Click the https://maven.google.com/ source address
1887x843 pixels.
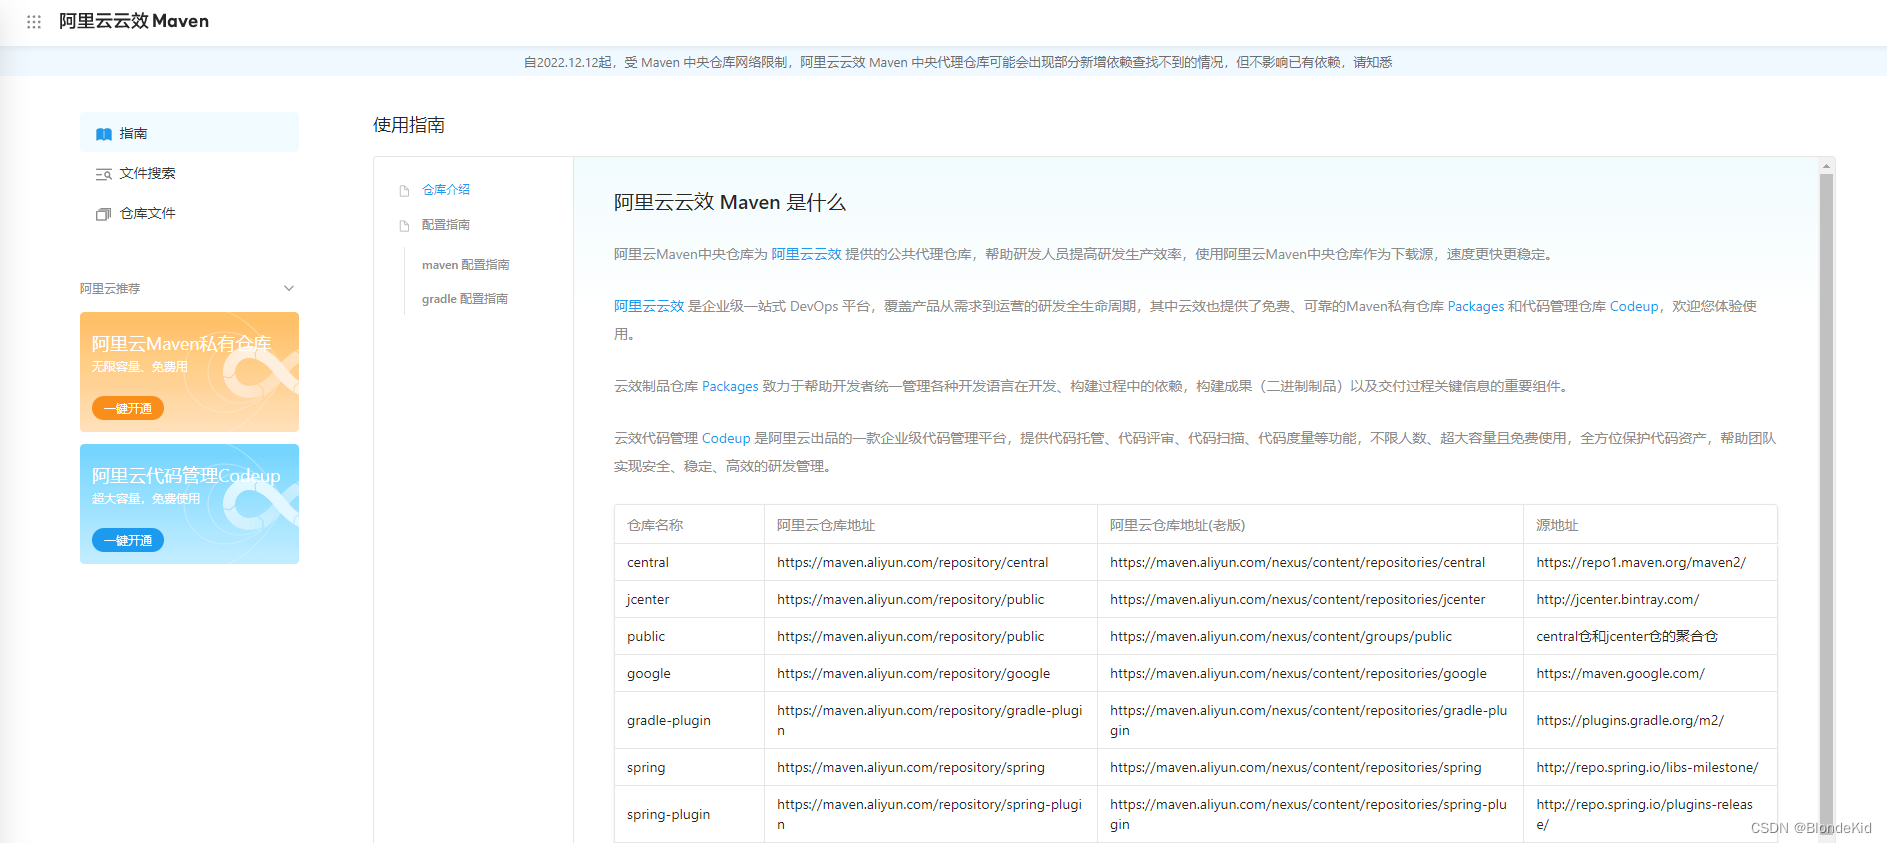(1621, 673)
